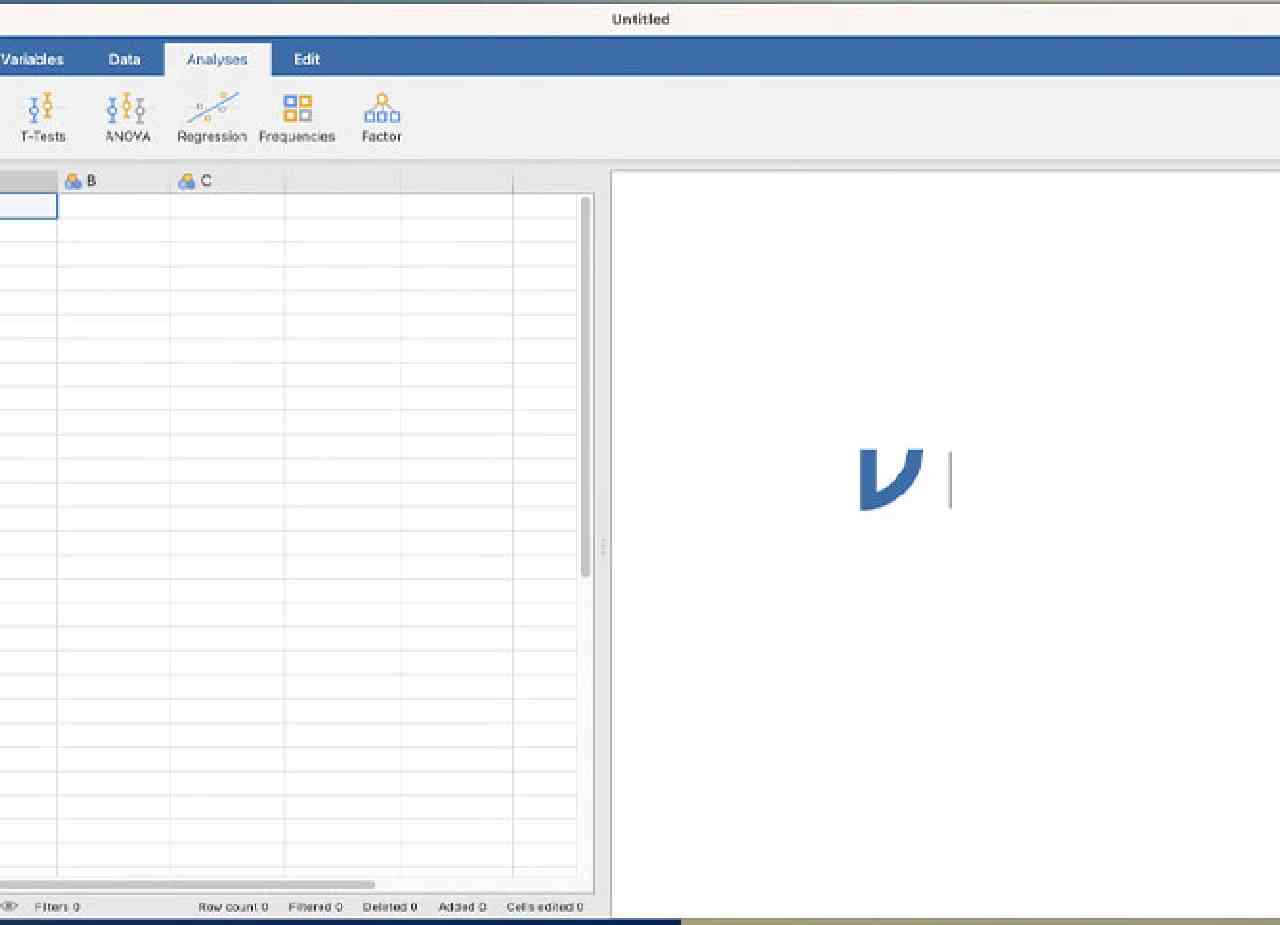Click the selected first cell in spreadsheet
This screenshot has height=925, width=1280.
[x=28, y=206]
